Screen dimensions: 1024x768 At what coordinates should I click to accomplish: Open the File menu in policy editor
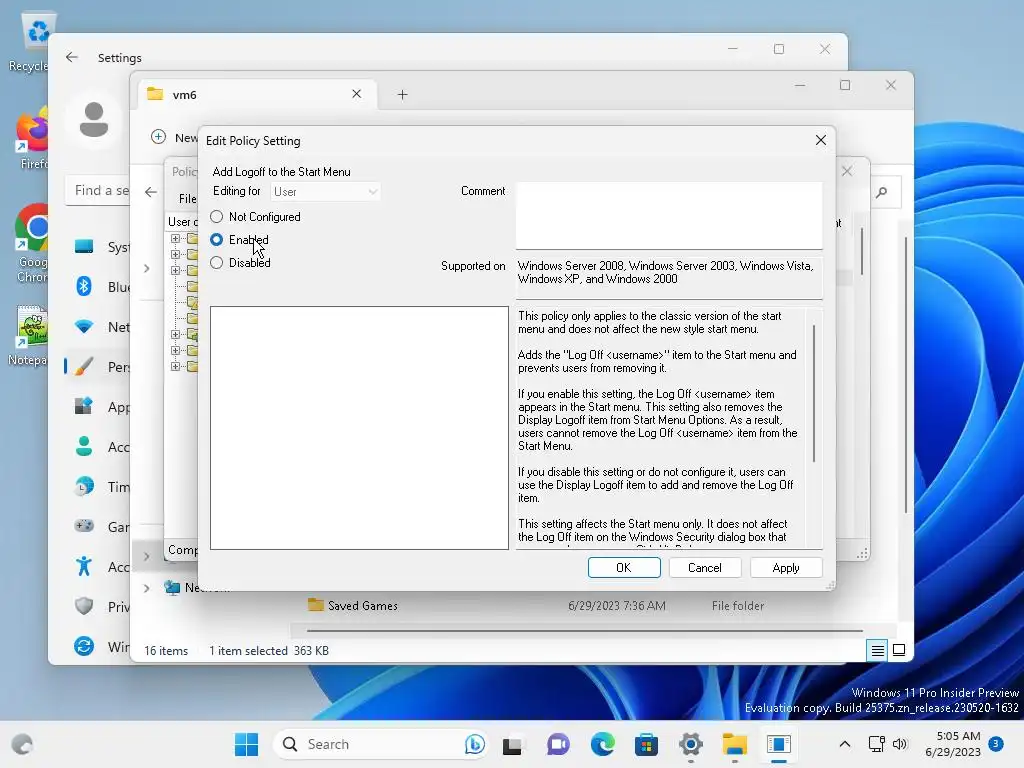[x=187, y=199]
